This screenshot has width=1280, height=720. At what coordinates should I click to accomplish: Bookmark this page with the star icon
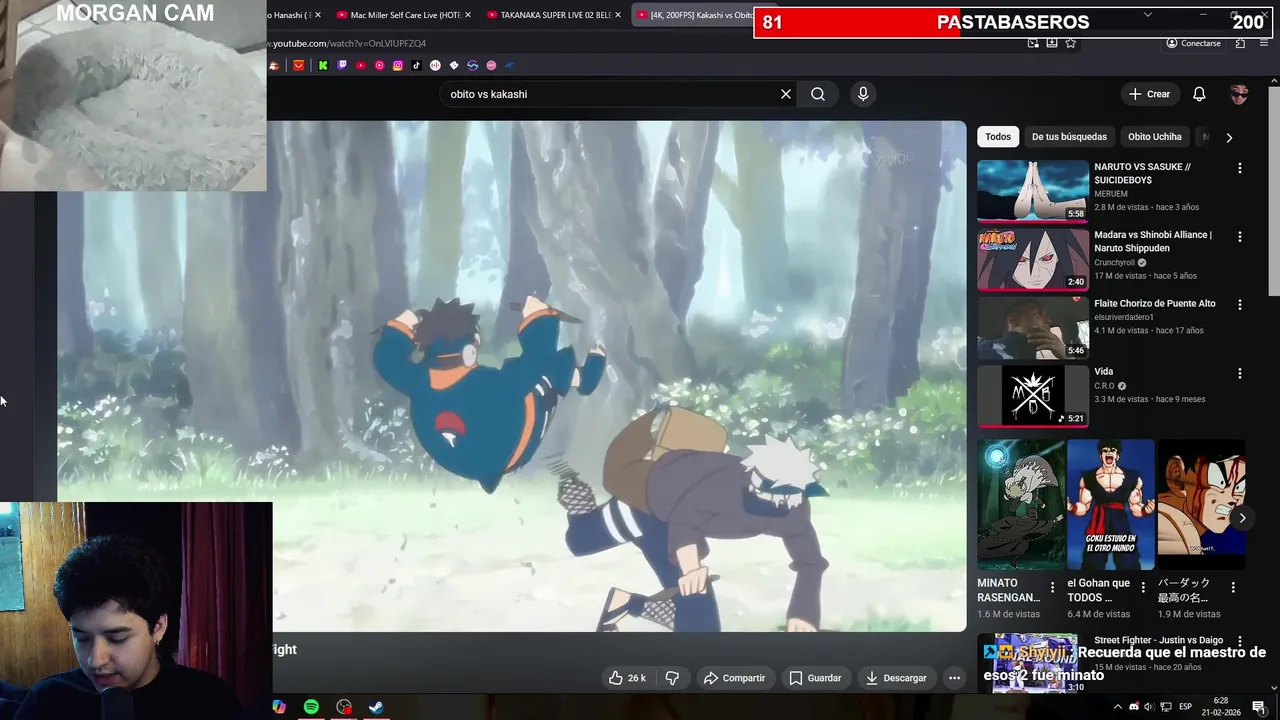tap(1070, 43)
